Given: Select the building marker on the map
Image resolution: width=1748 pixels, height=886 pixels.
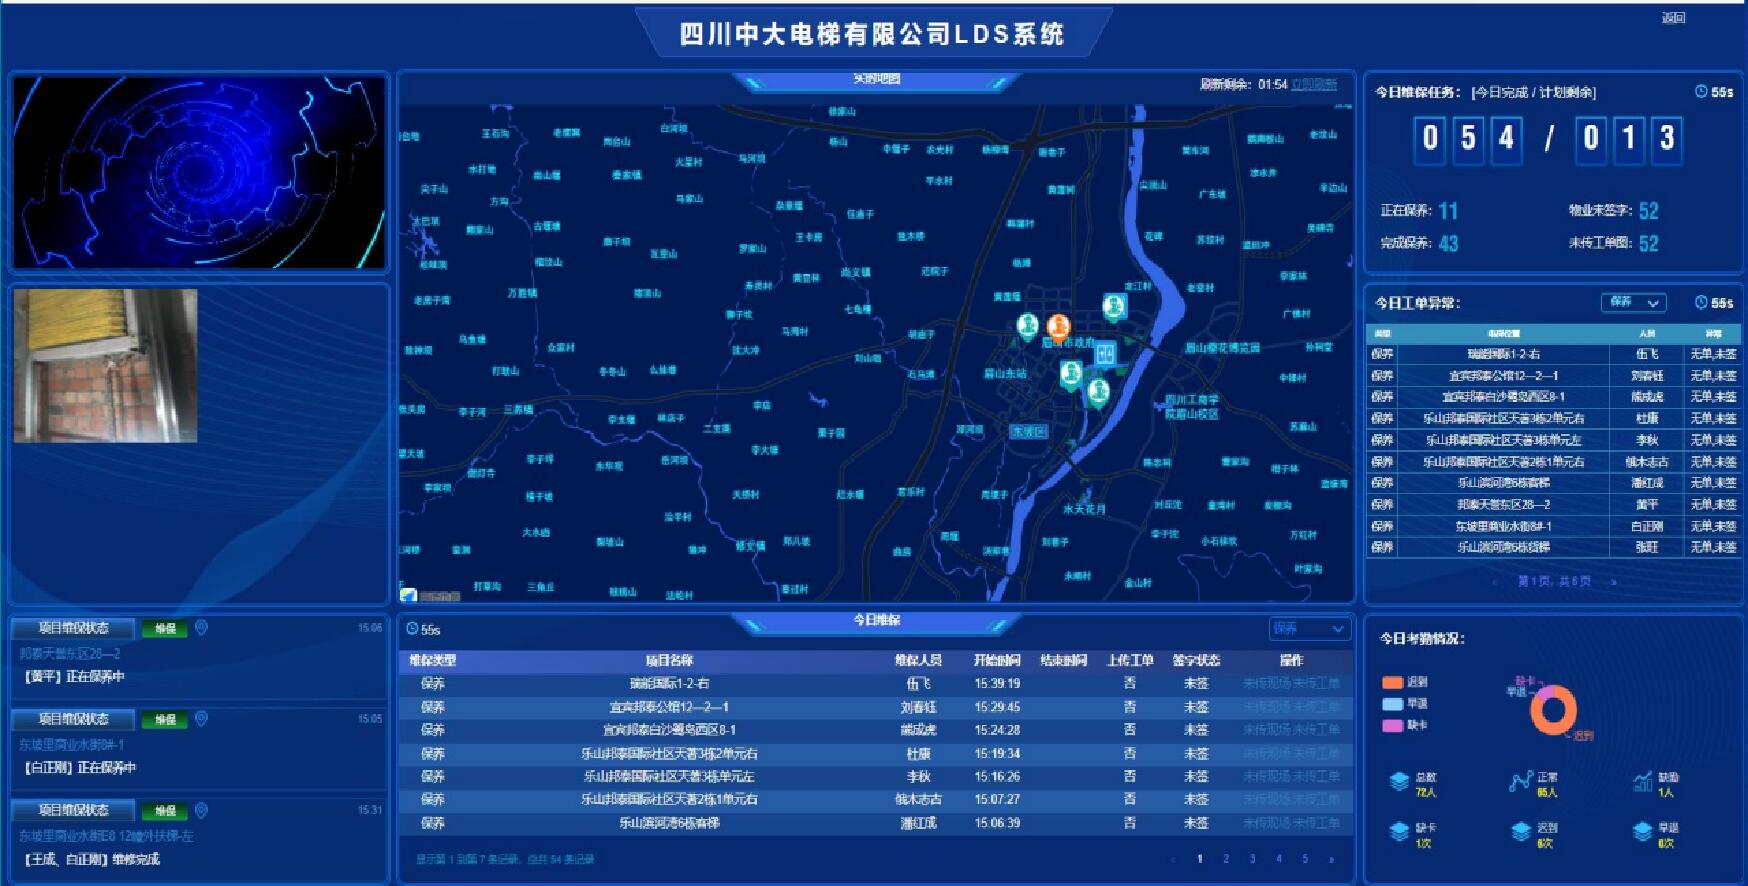Looking at the screenshot, I should click(x=1105, y=353).
